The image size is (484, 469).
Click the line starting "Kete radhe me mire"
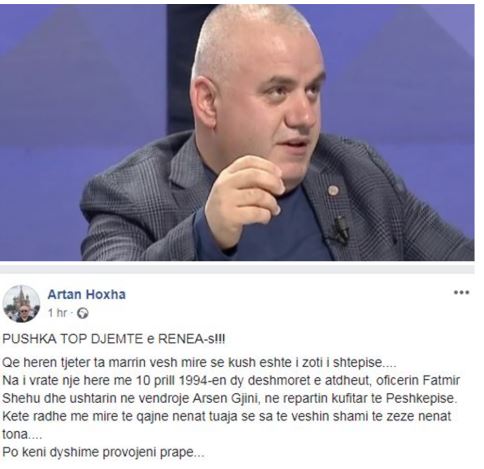point(227,416)
